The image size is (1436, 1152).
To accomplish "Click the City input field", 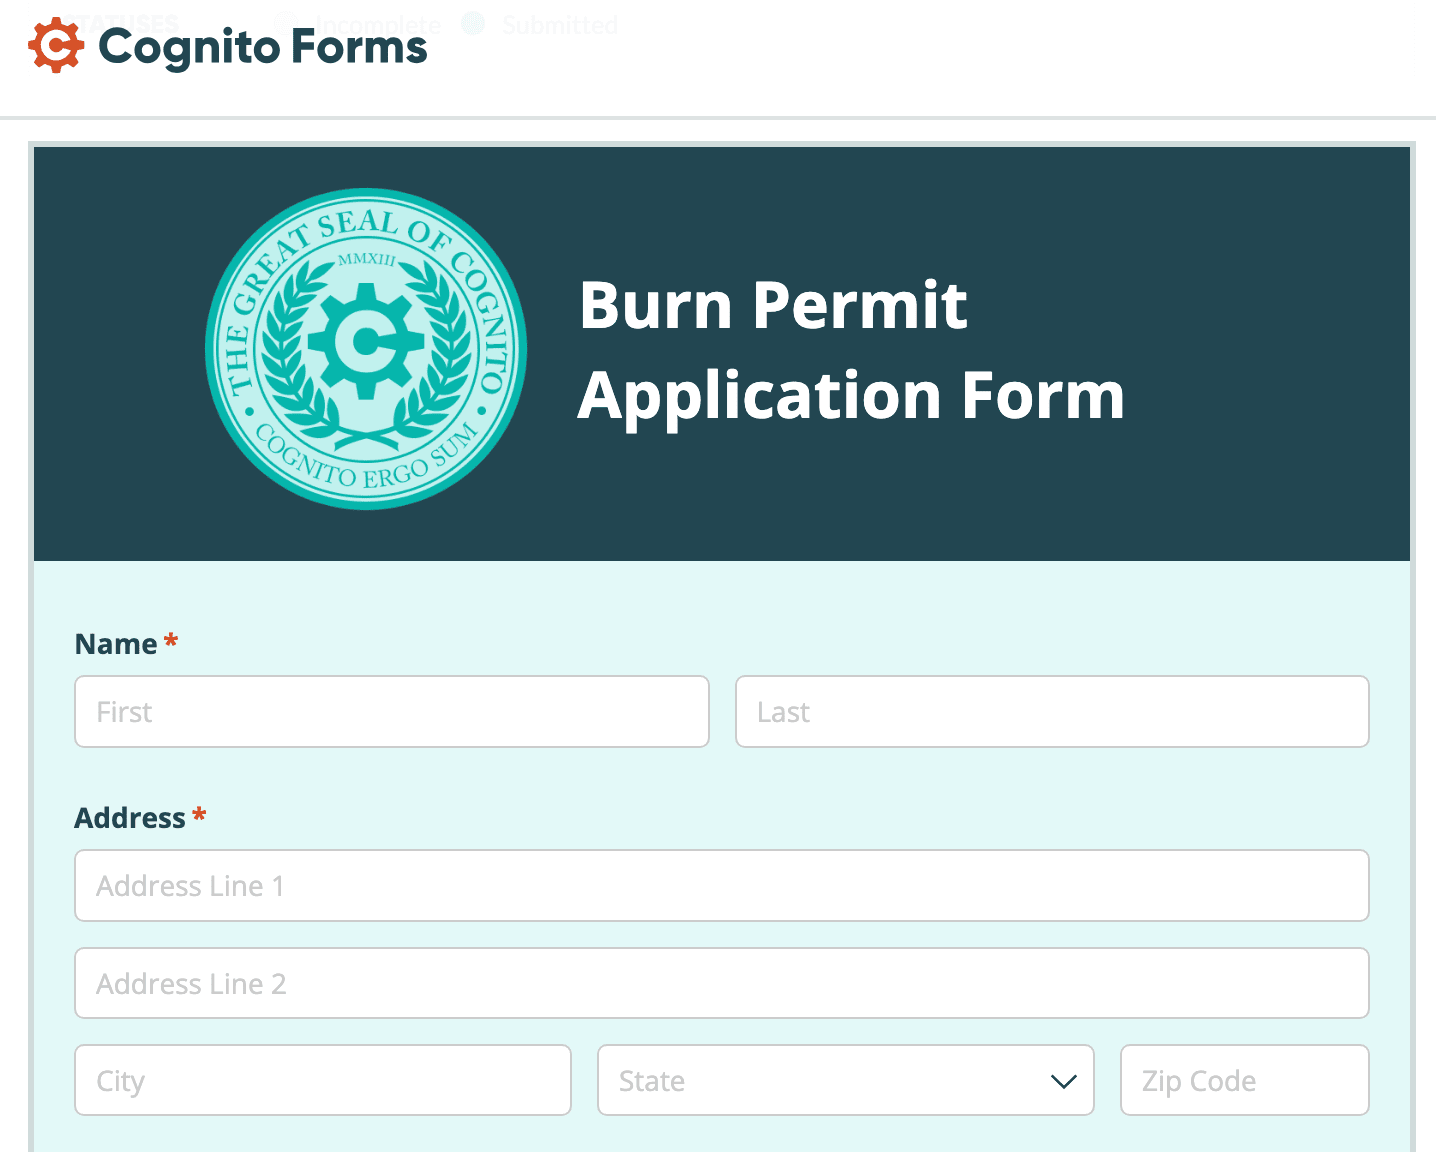I will tap(322, 1080).
